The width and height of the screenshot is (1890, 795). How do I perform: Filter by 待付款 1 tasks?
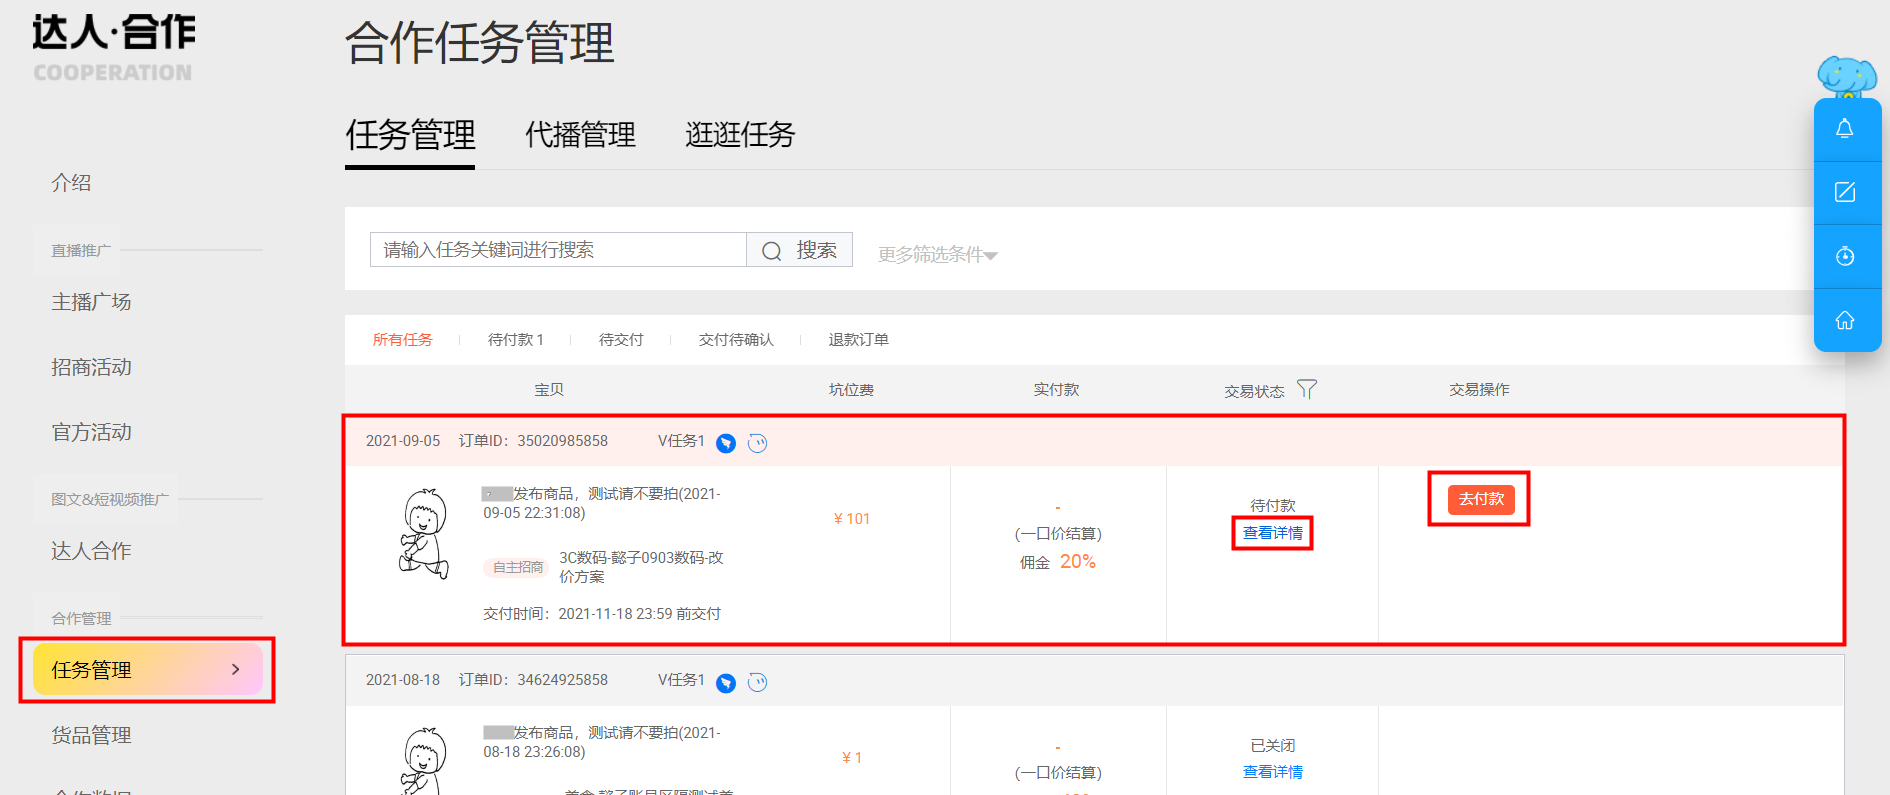click(516, 340)
